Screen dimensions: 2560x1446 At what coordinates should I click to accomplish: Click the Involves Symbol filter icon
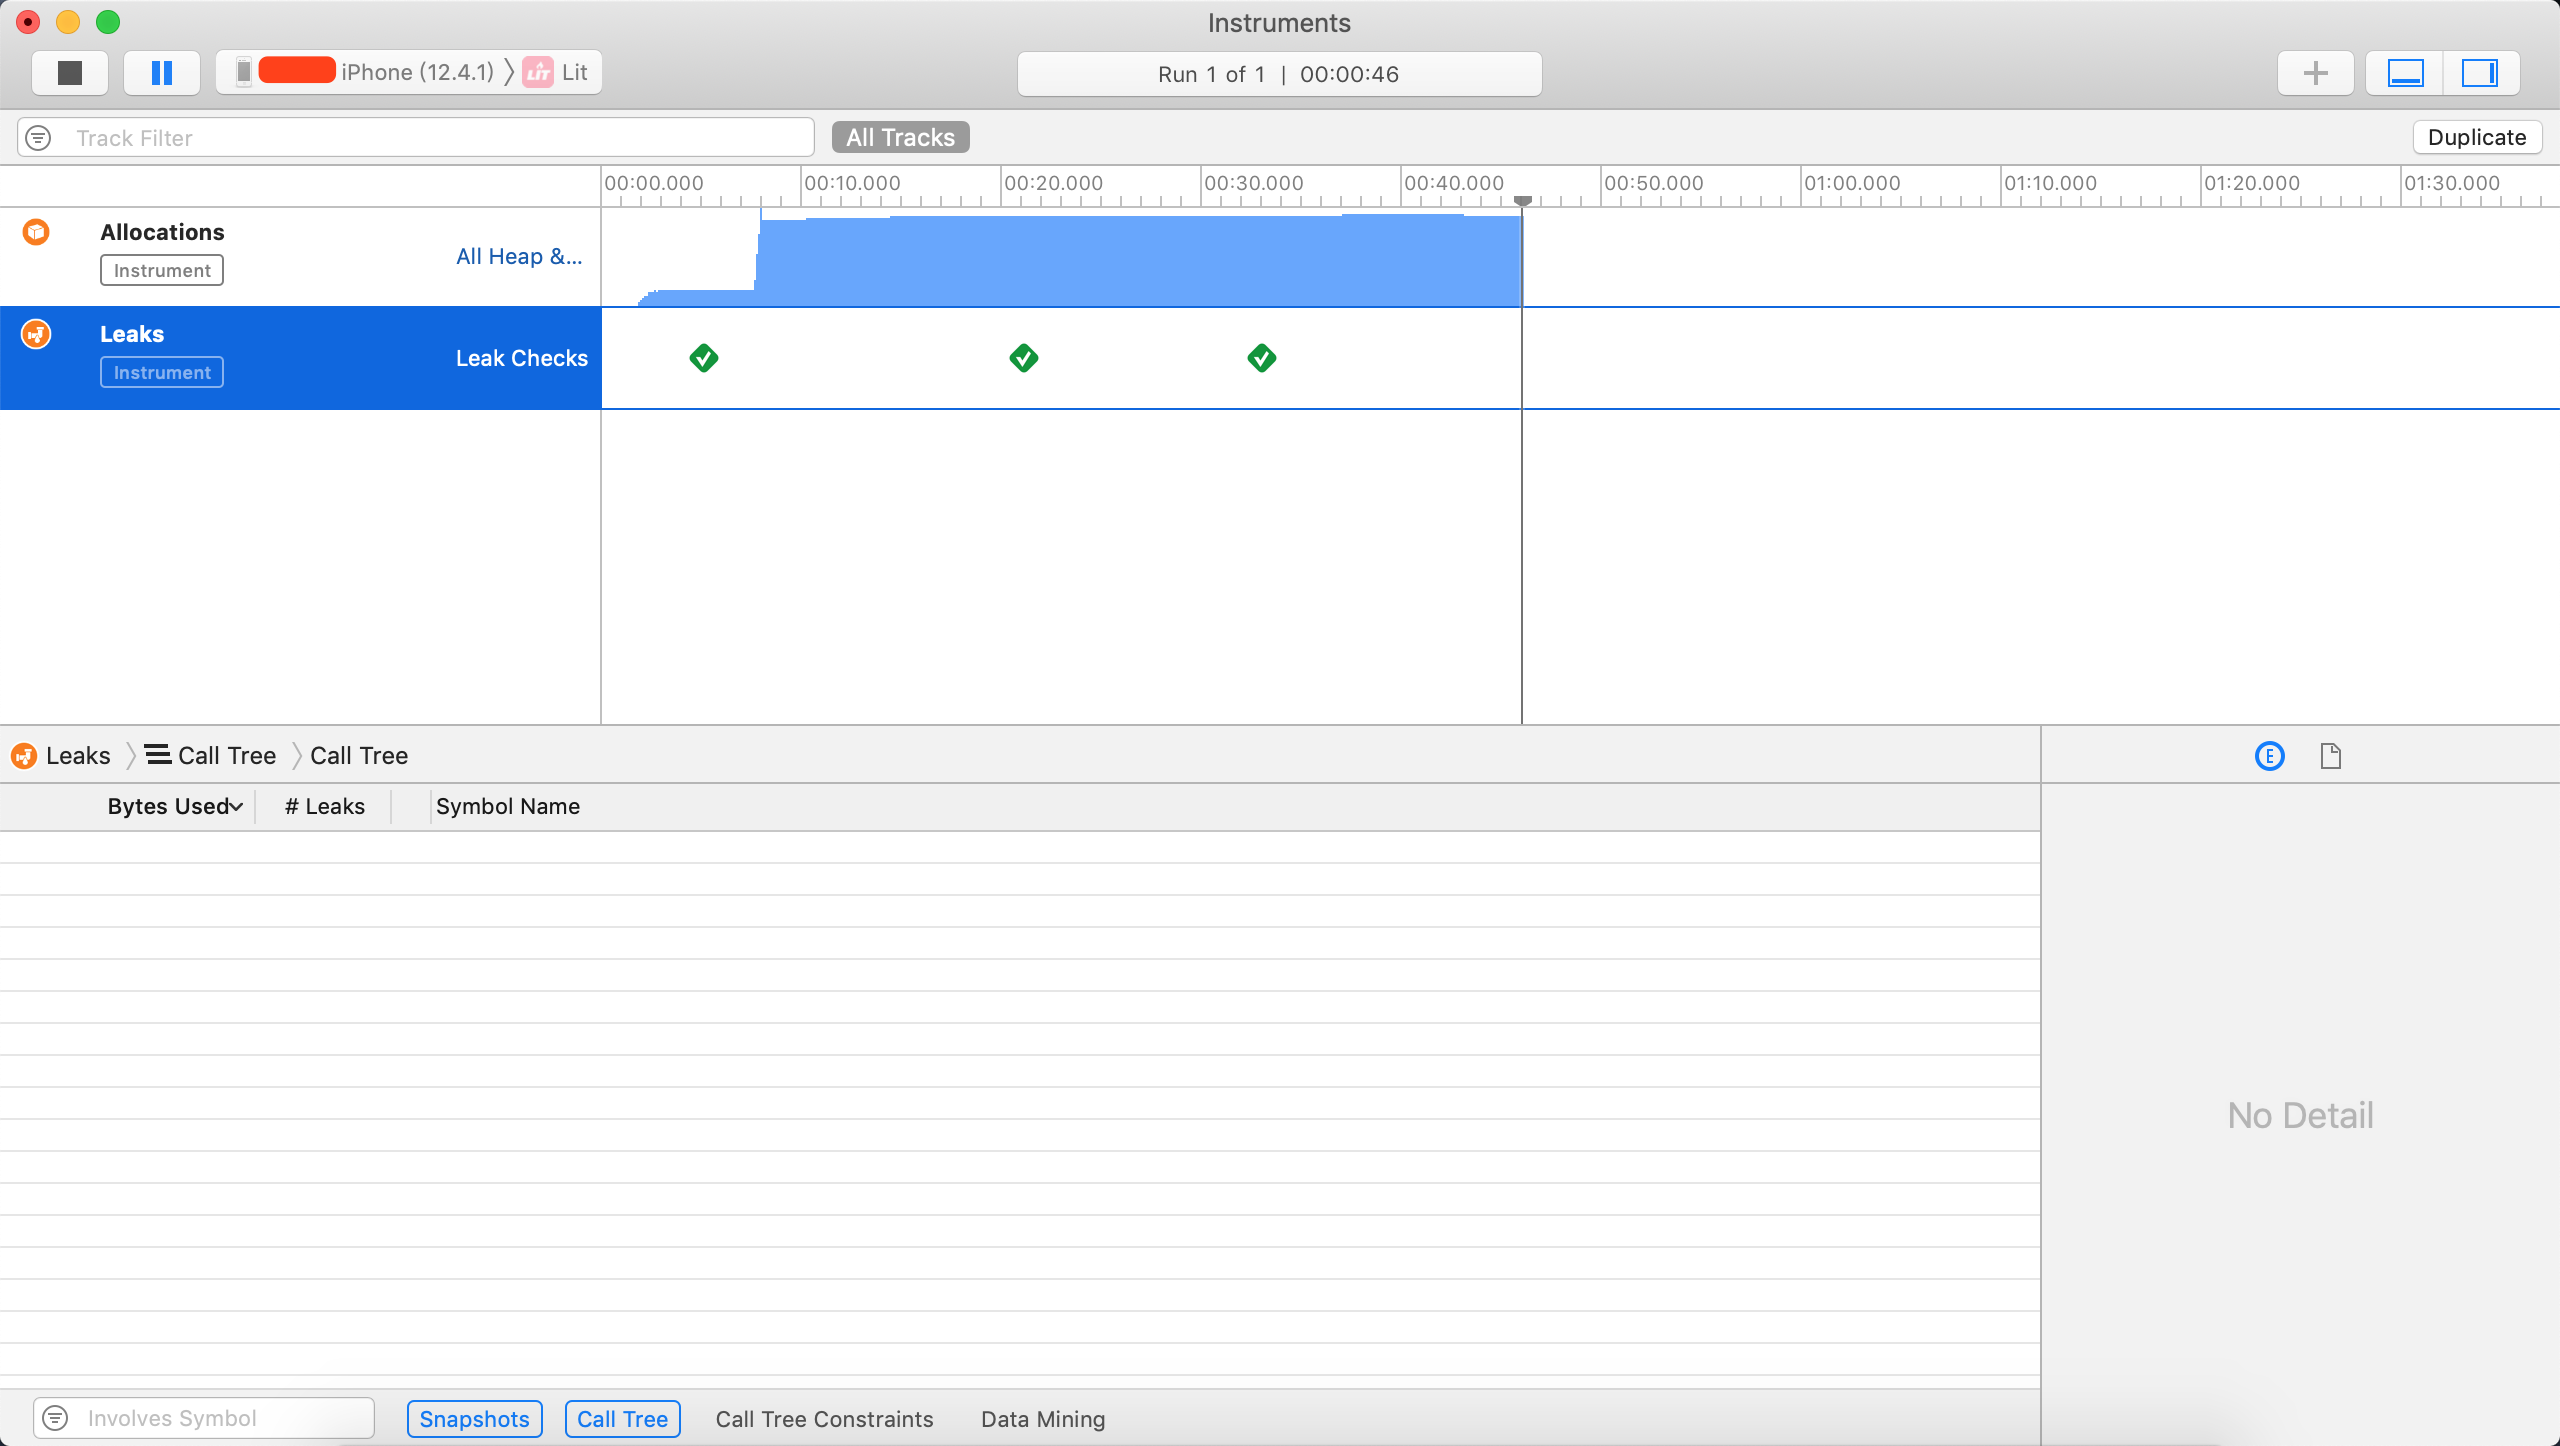[x=56, y=1418]
